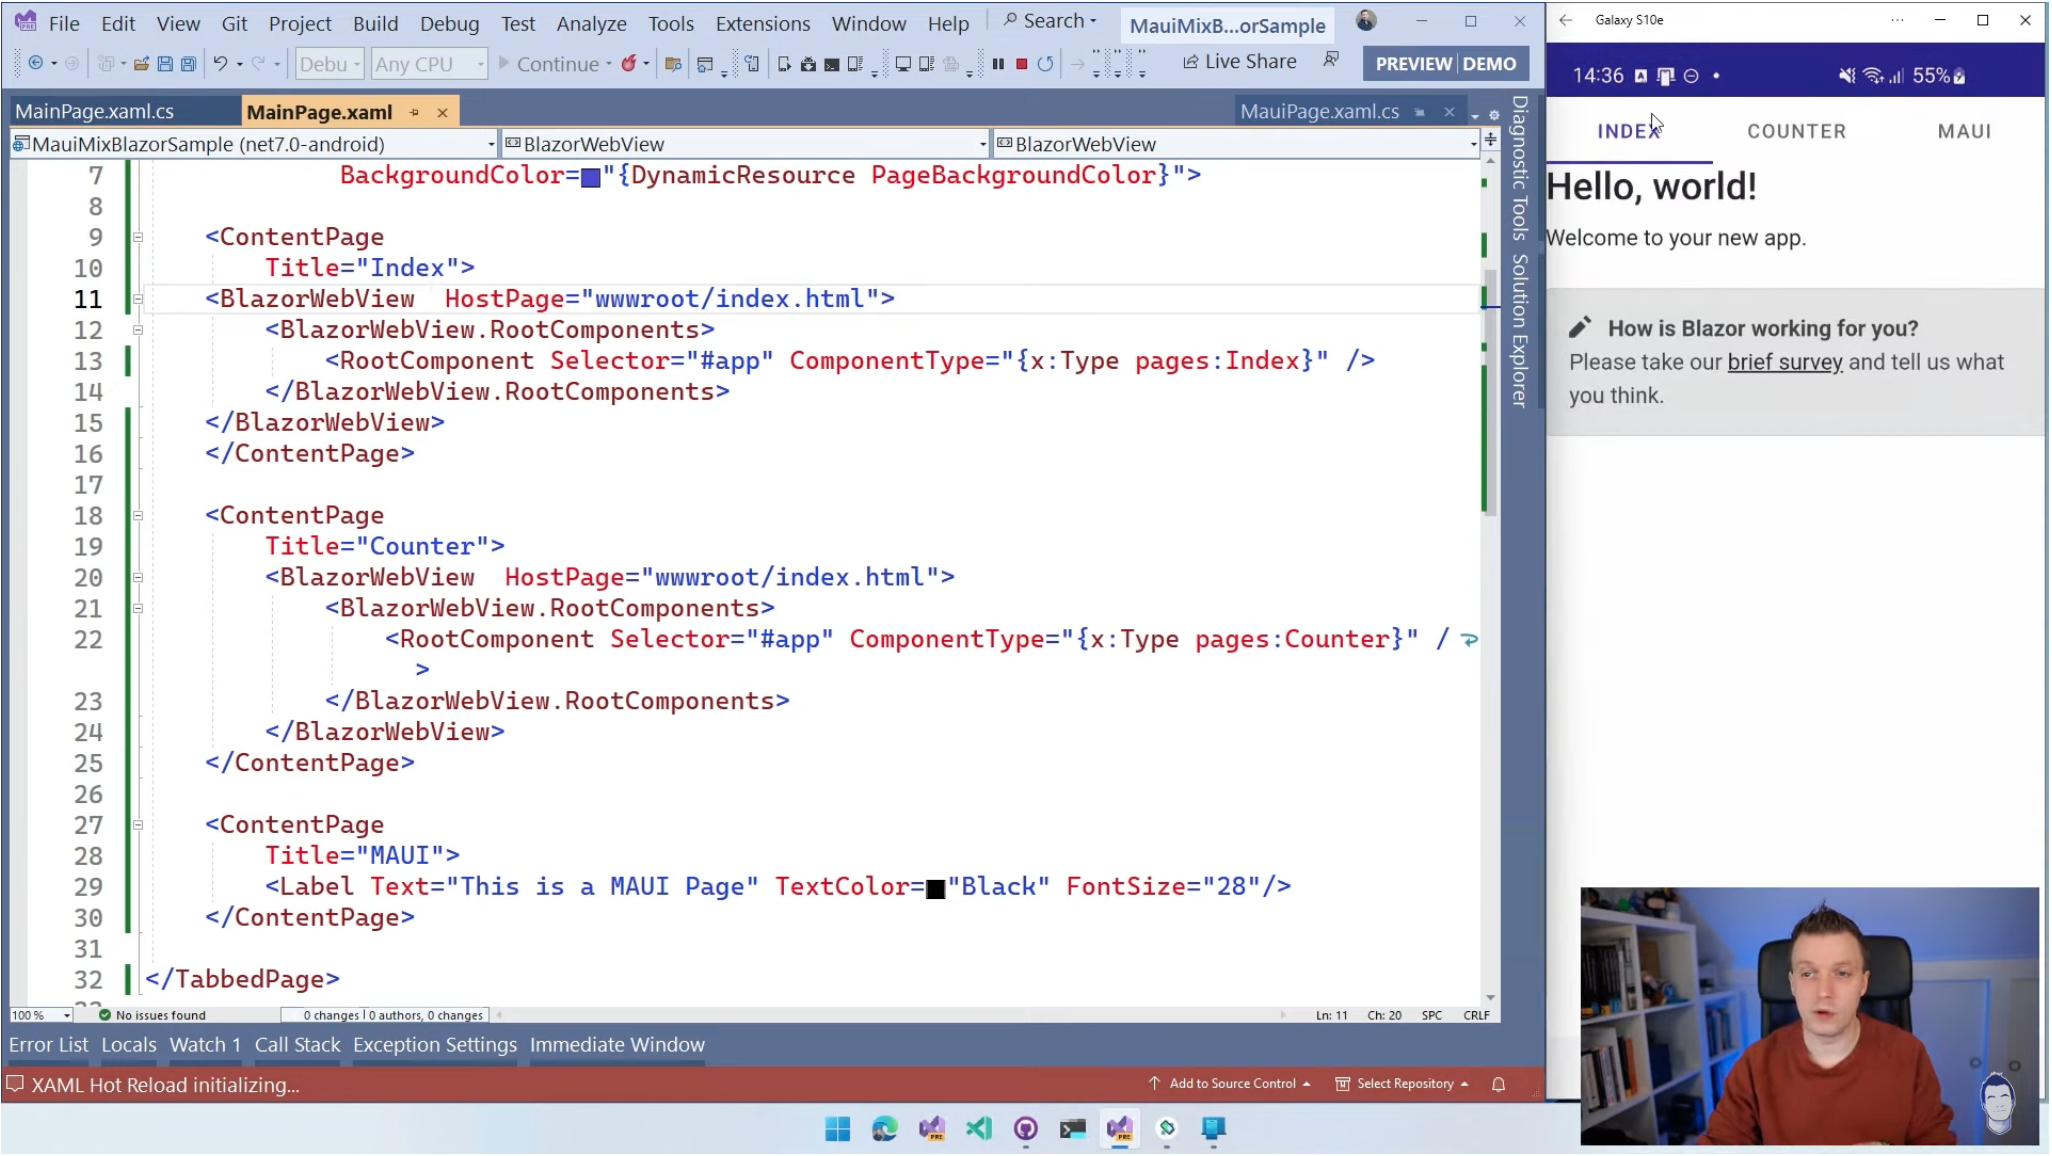Open the Immediate Window tab

tap(617, 1045)
